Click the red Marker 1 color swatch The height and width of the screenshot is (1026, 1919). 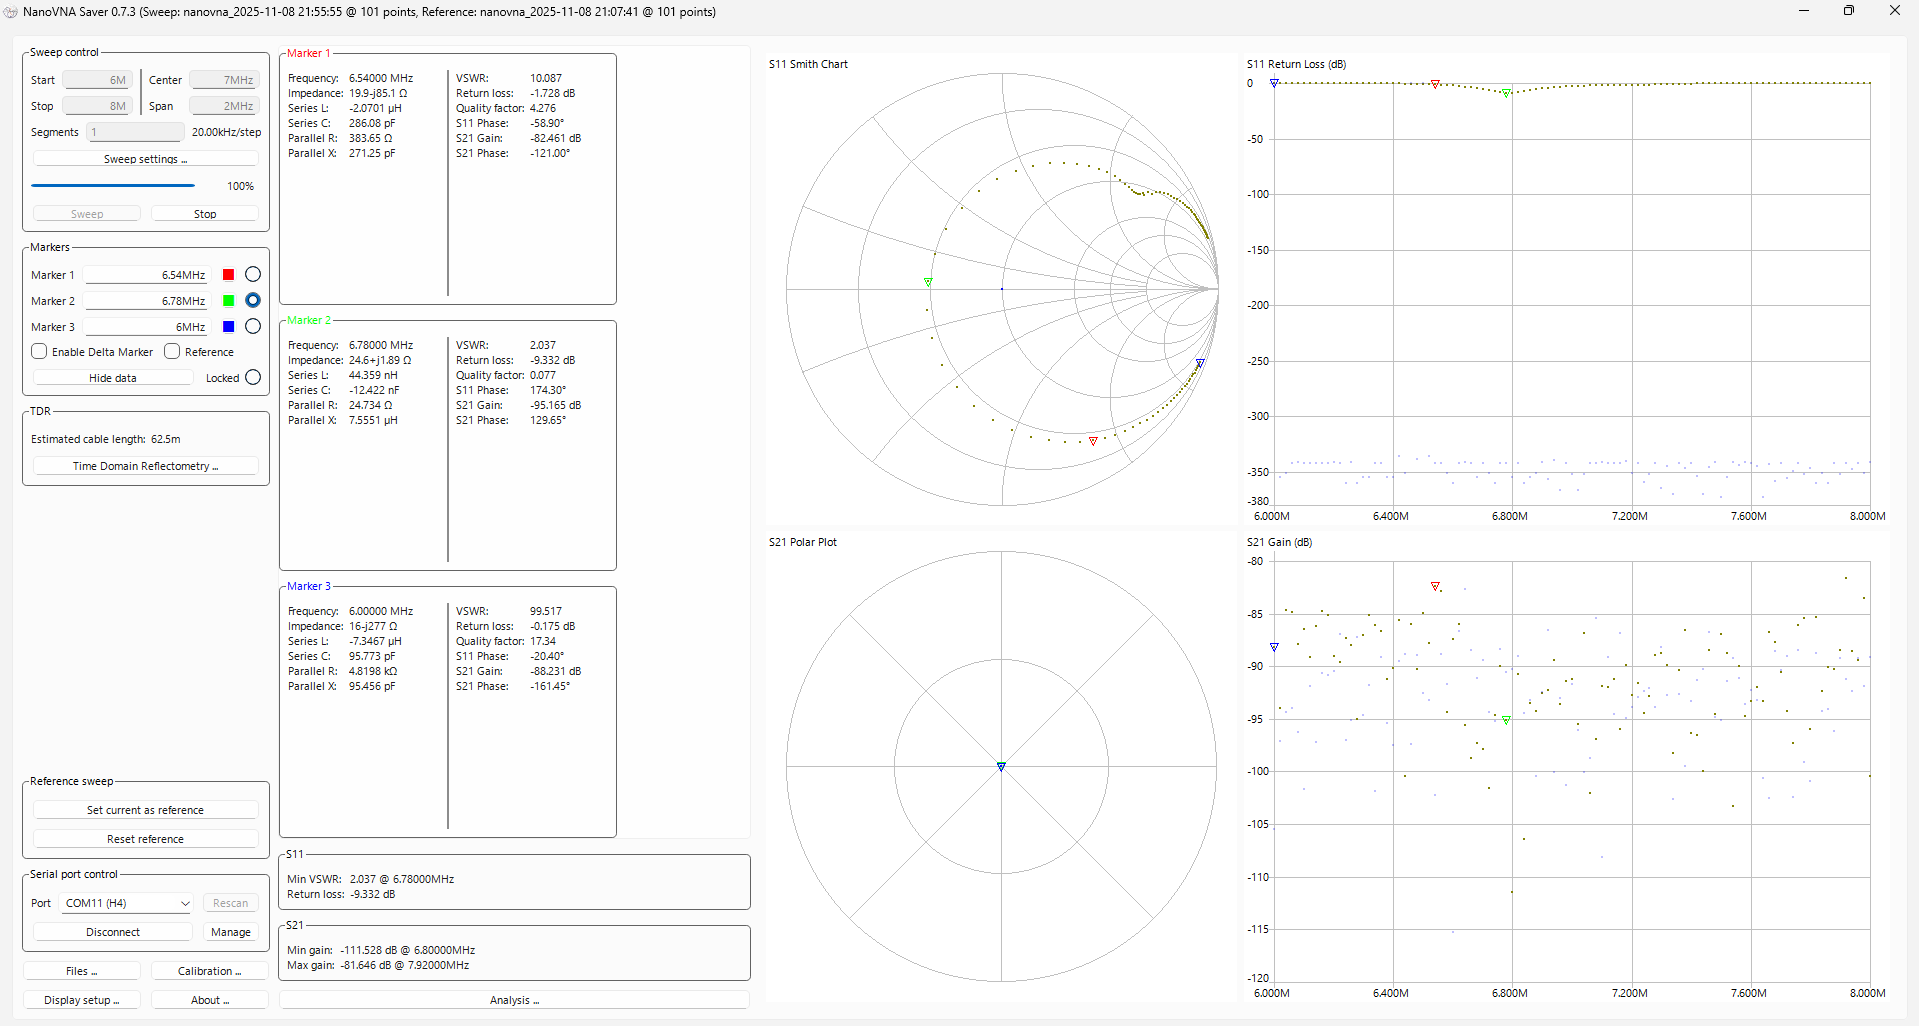click(228, 275)
